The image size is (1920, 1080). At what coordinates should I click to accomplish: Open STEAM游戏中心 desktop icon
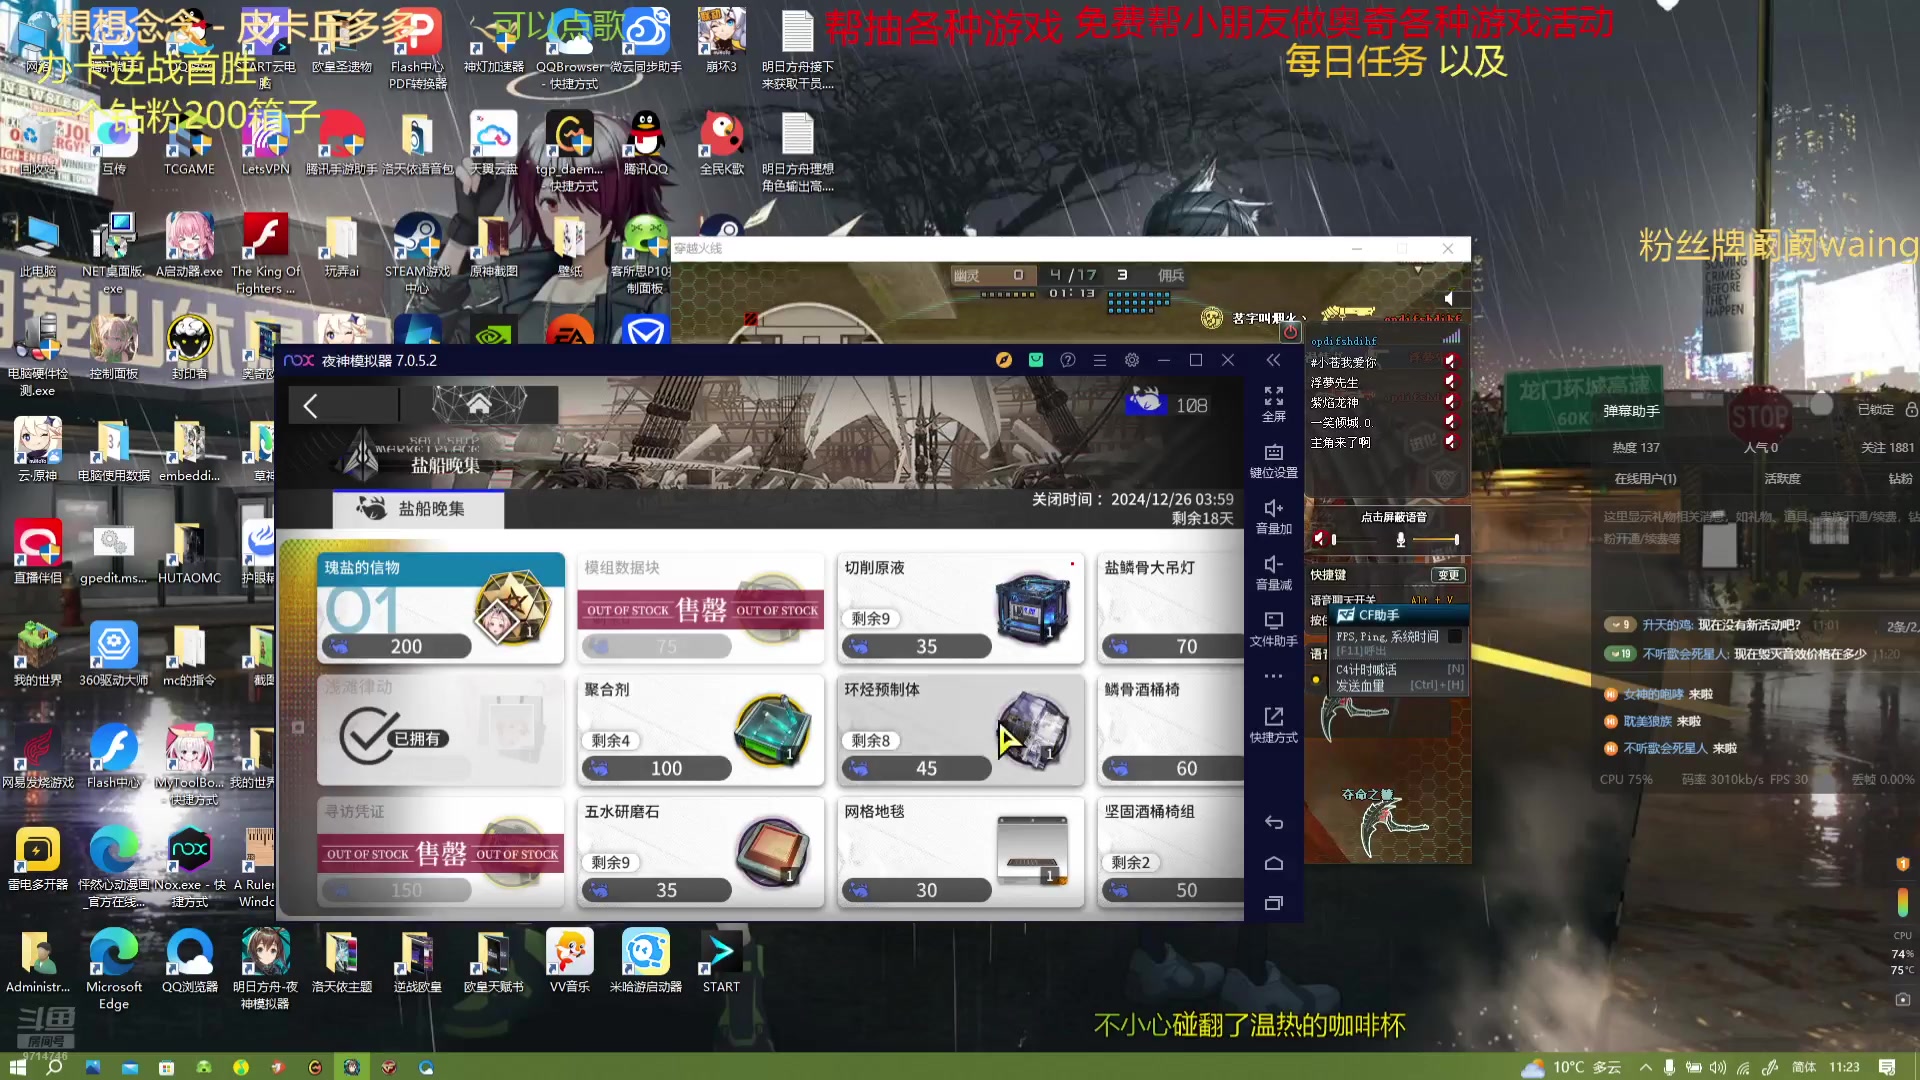point(417,254)
